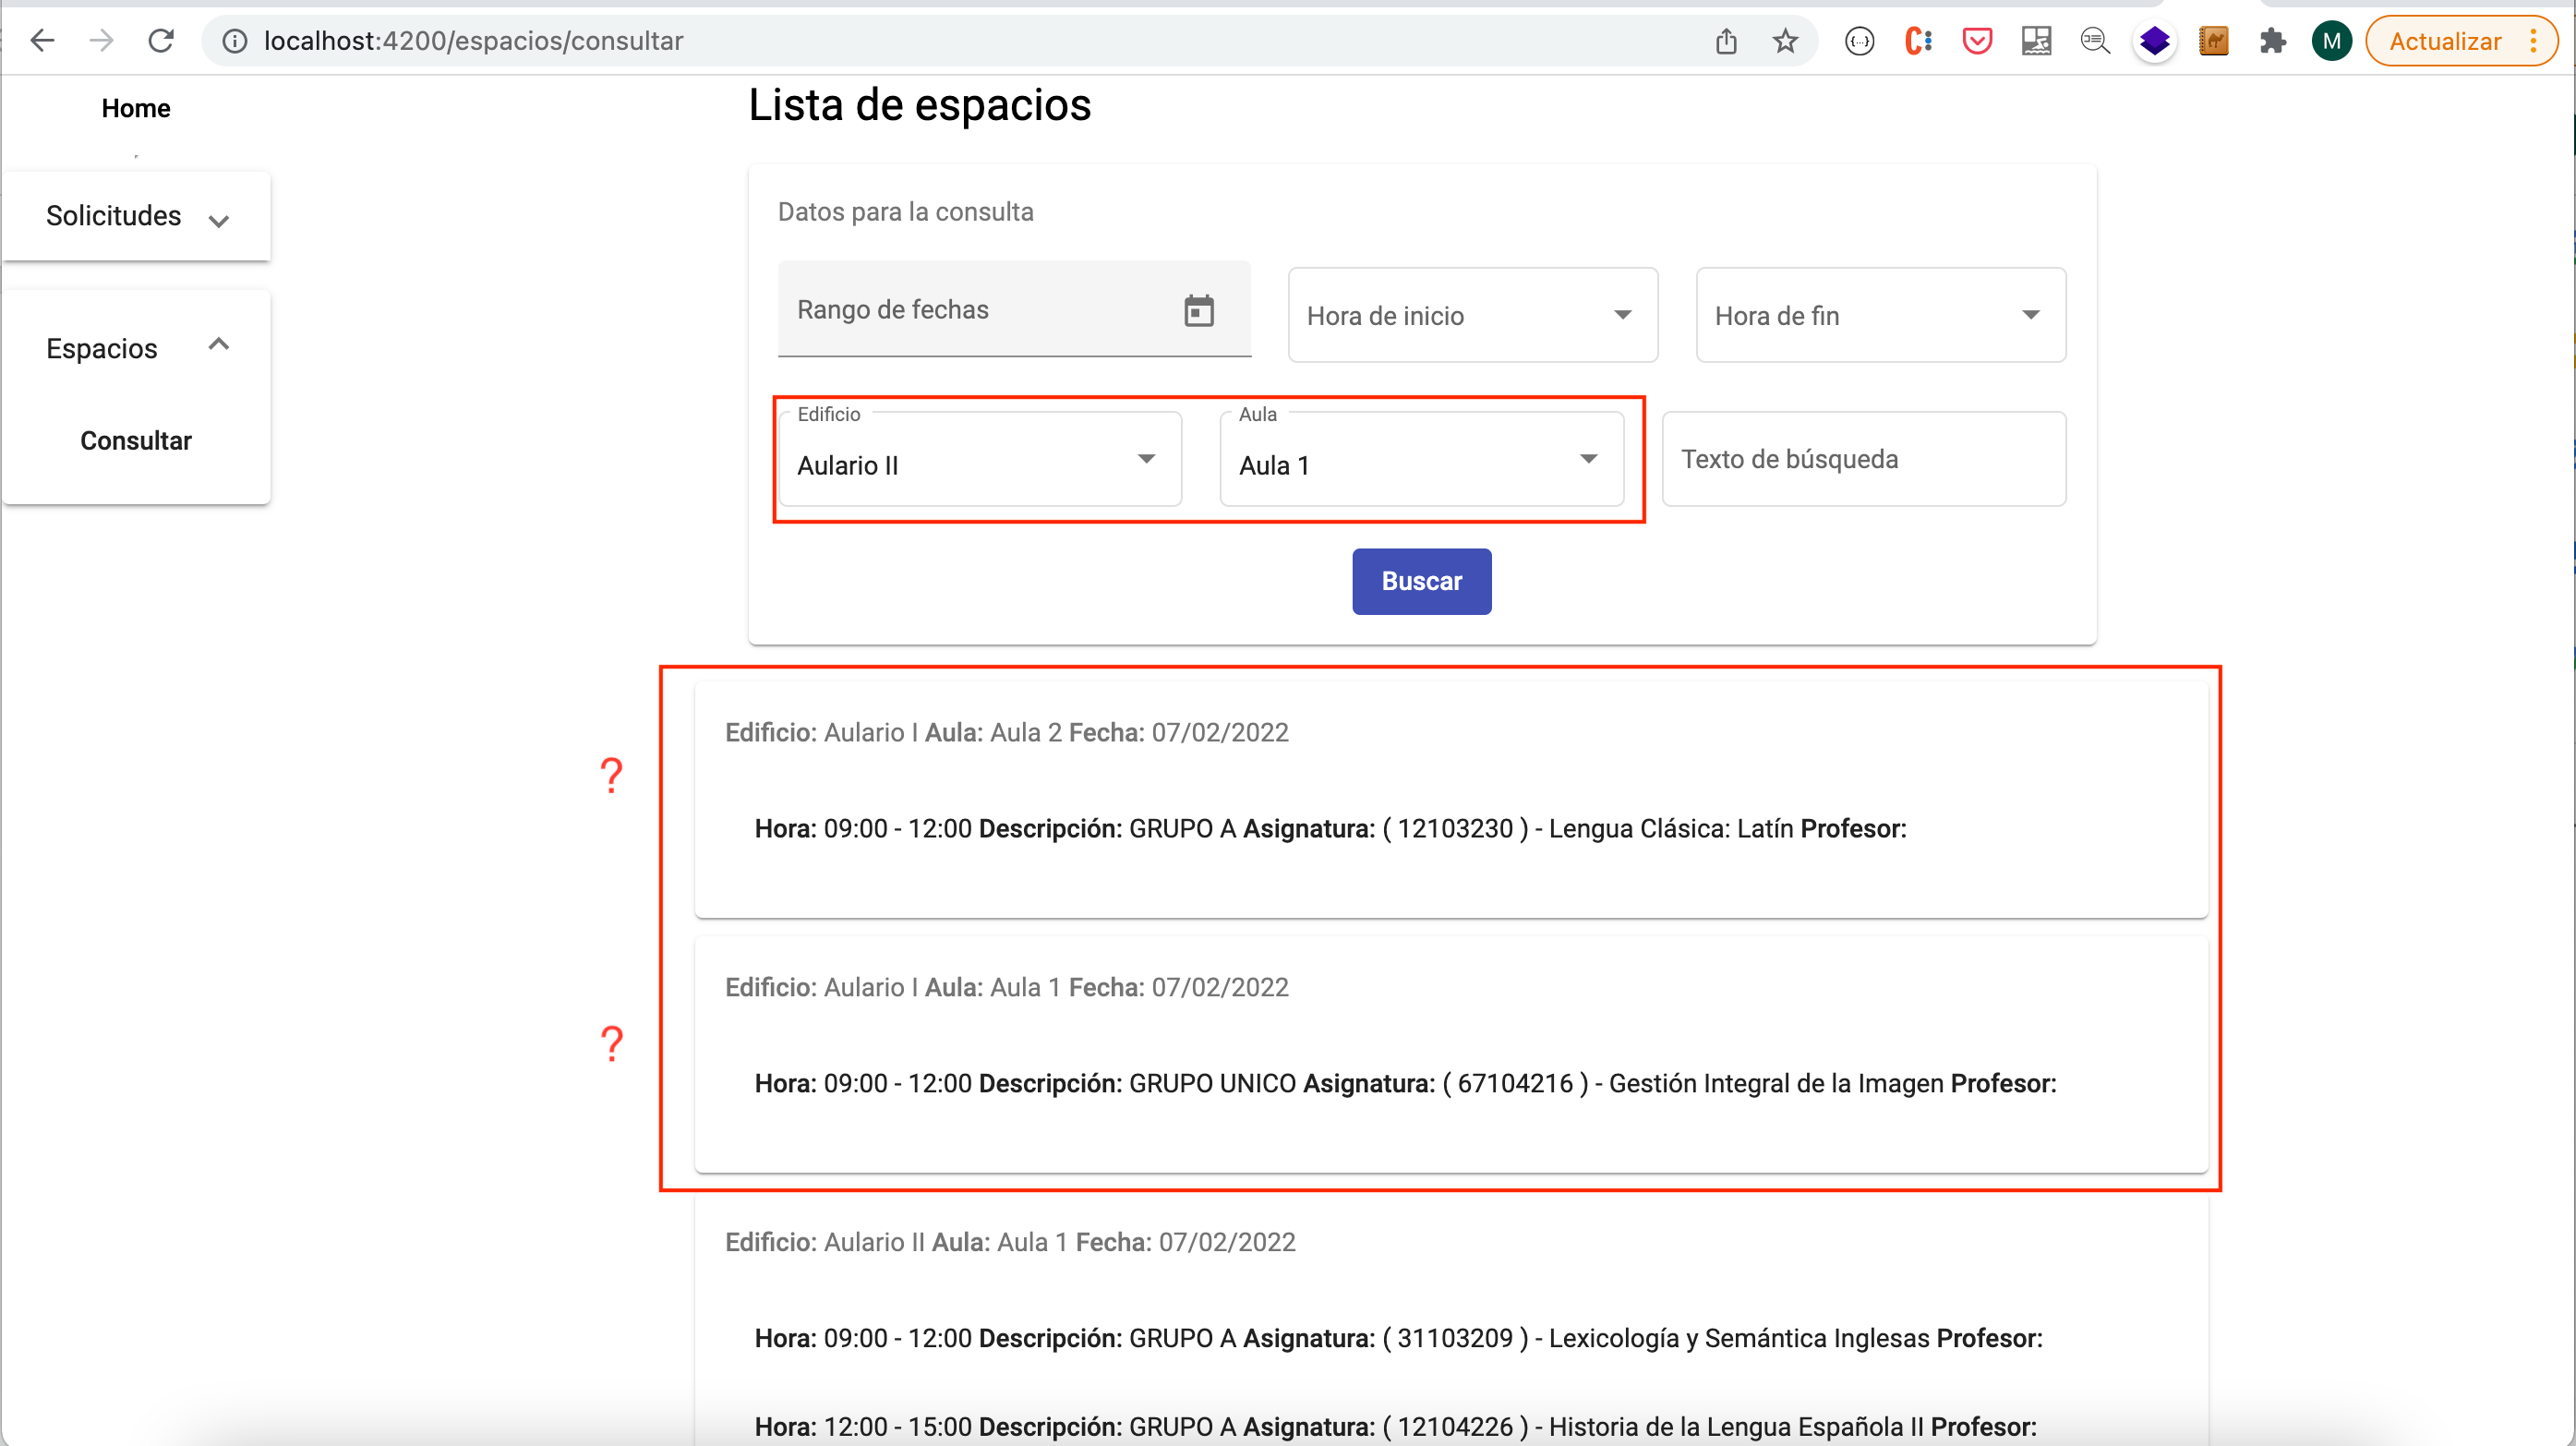This screenshot has width=2576, height=1446.
Task: Select the Lengua Clásica: Latín entry
Action: point(1331,829)
